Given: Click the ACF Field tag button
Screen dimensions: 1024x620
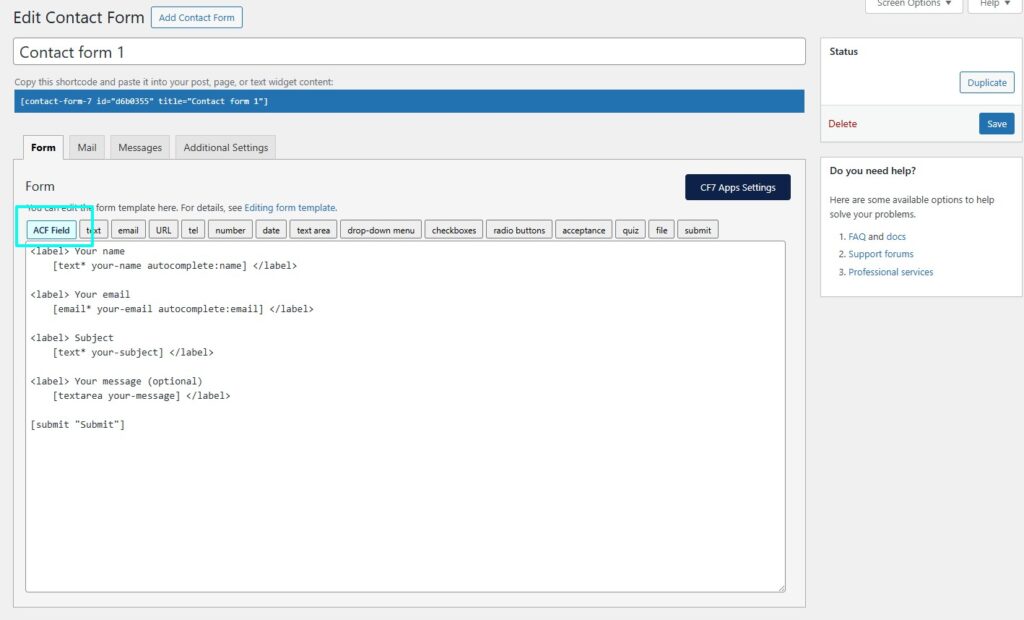Looking at the screenshot, I should point(51,230).
